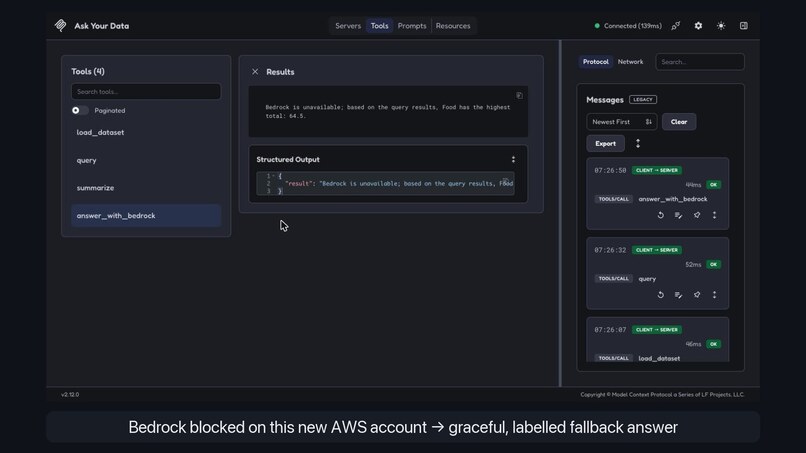Clear the messages list
The width and height of the screenshot is (806, 453).
click(x=679, y=122)
